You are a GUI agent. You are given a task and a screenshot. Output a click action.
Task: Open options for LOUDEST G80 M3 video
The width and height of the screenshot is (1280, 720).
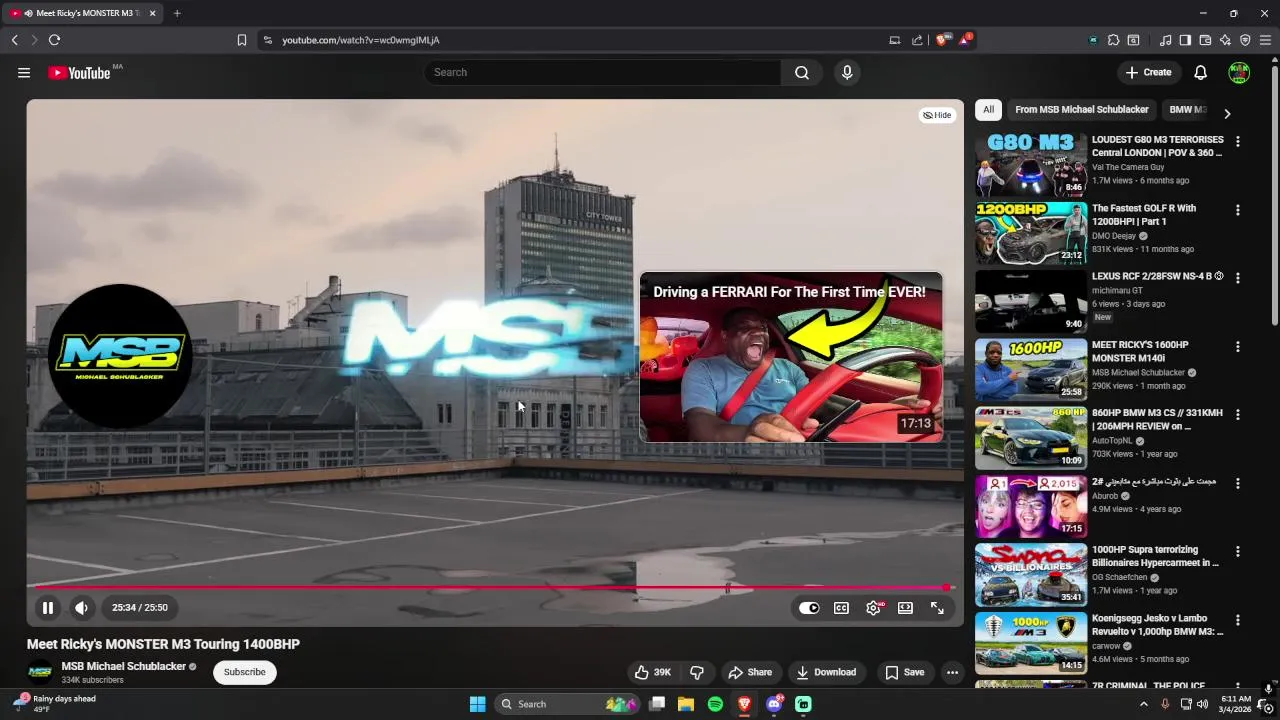1237,142
